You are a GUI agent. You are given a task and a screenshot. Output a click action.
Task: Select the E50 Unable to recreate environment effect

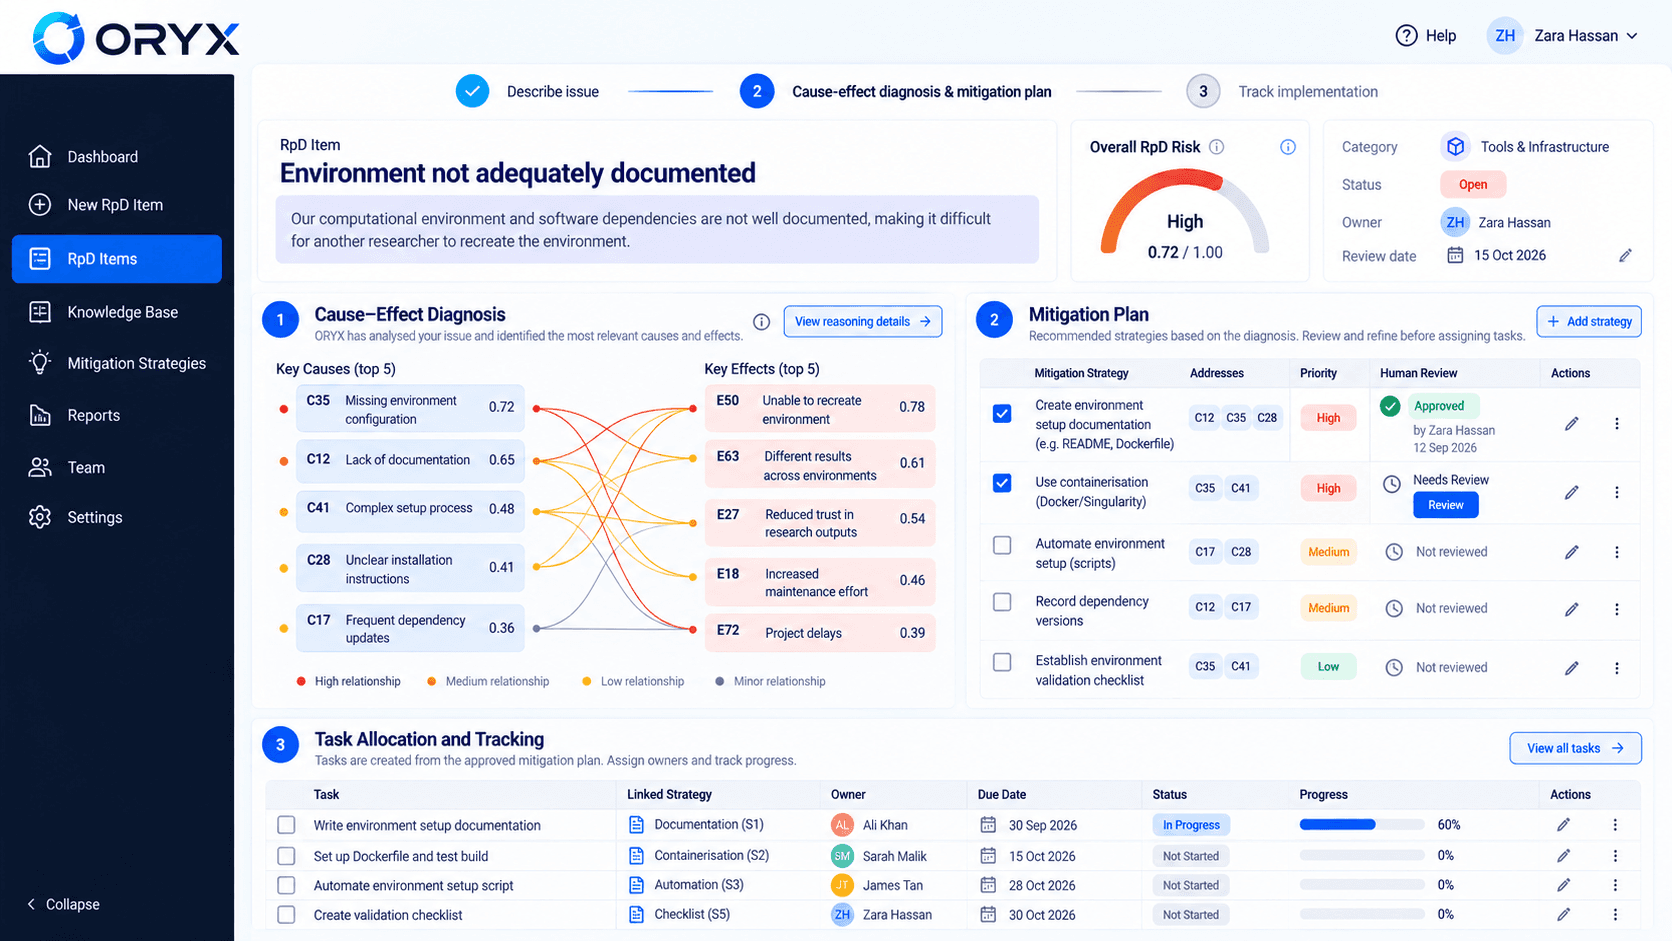pyautogui.click(x=820, y=408)
